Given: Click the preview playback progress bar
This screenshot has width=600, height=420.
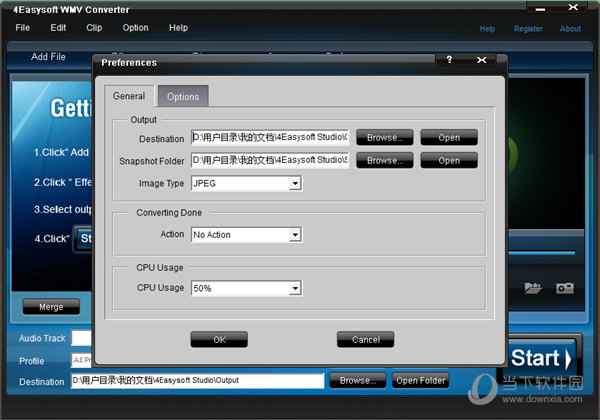Looking at the screenshot, I should click(x=541, y=252).
